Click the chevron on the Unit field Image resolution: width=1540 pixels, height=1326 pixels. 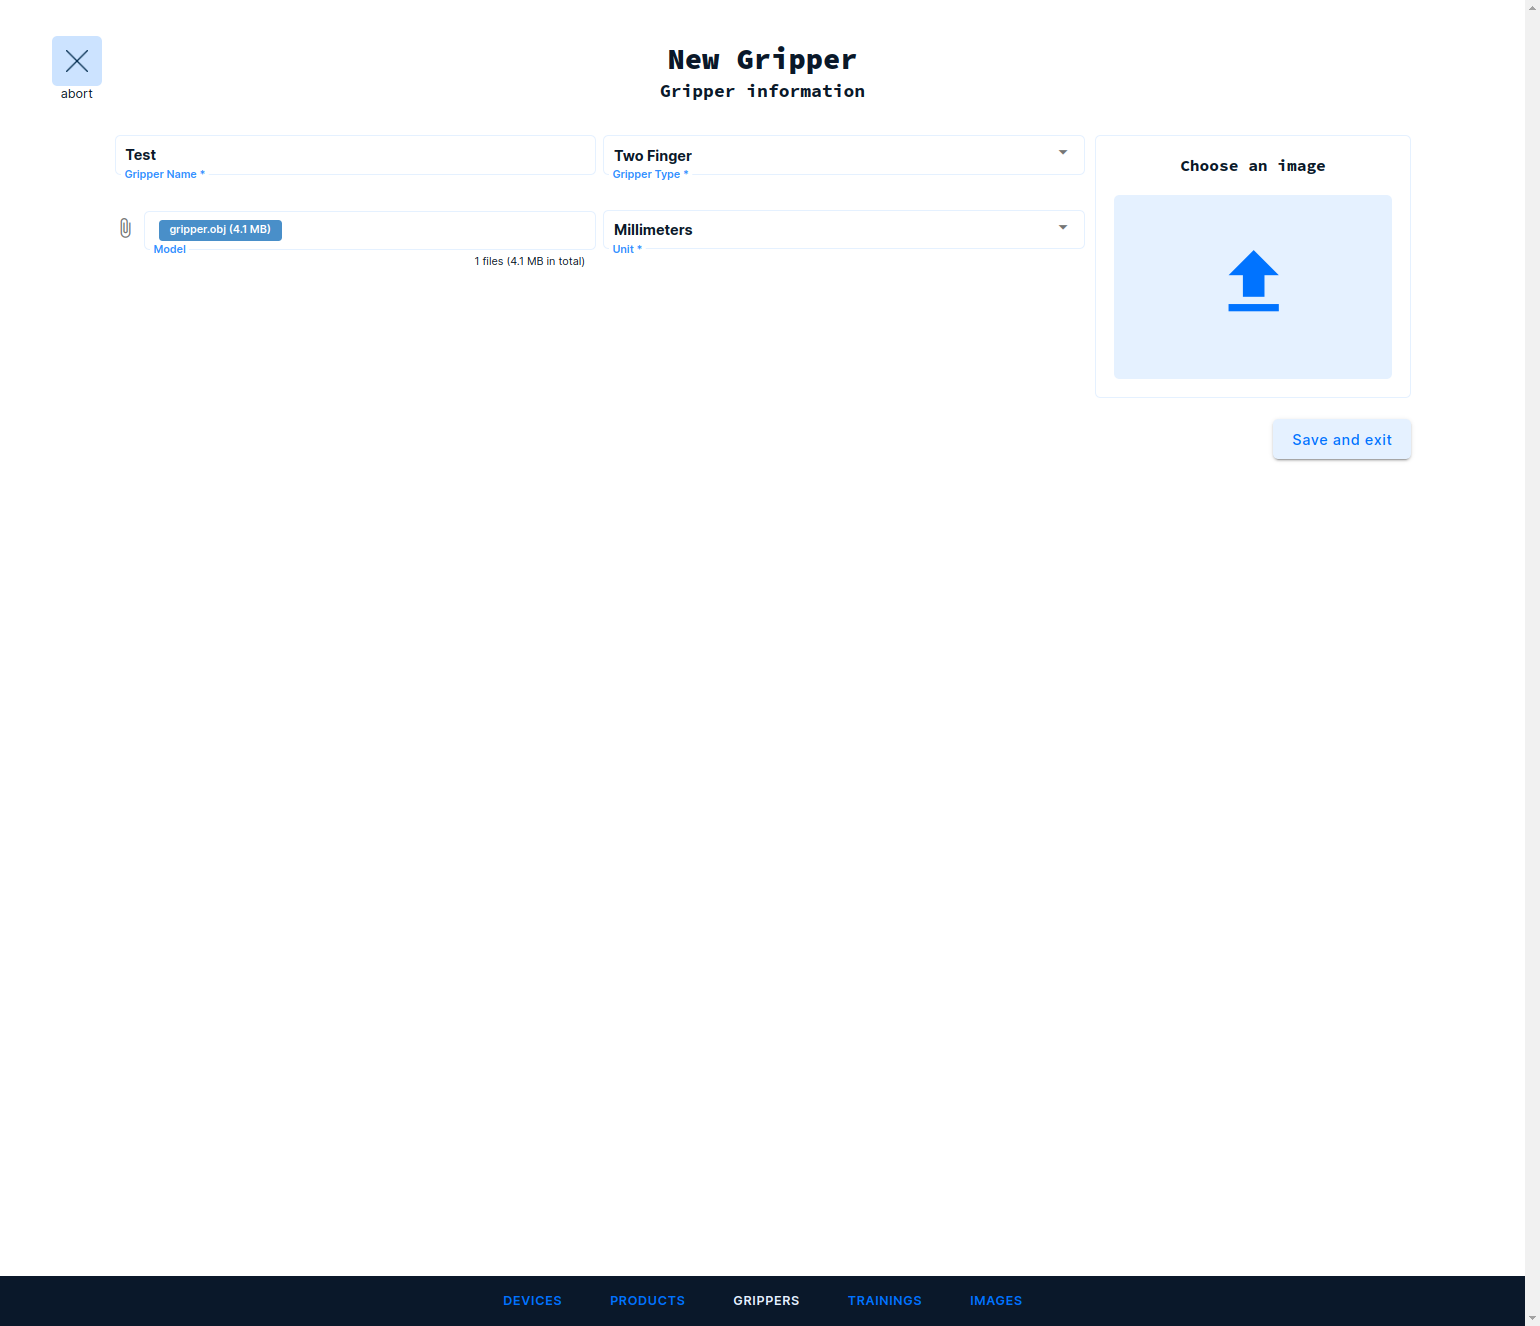tap(1063, 227)
